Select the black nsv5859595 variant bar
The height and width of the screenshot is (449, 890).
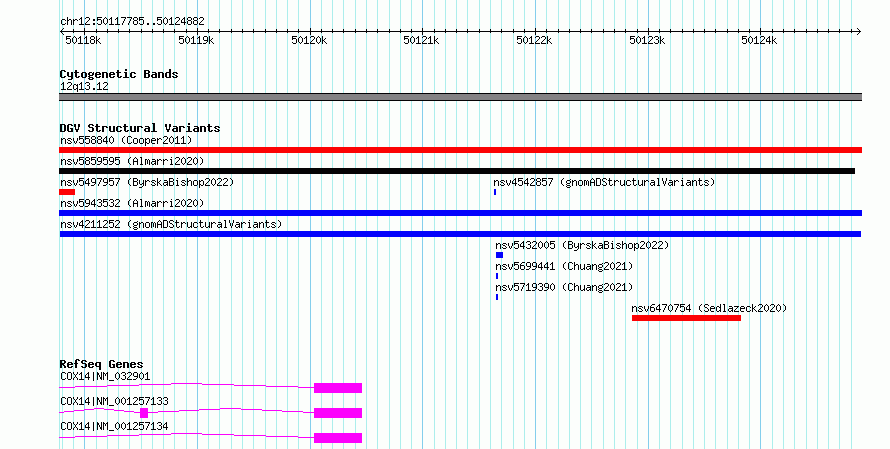tap(457, 171)
